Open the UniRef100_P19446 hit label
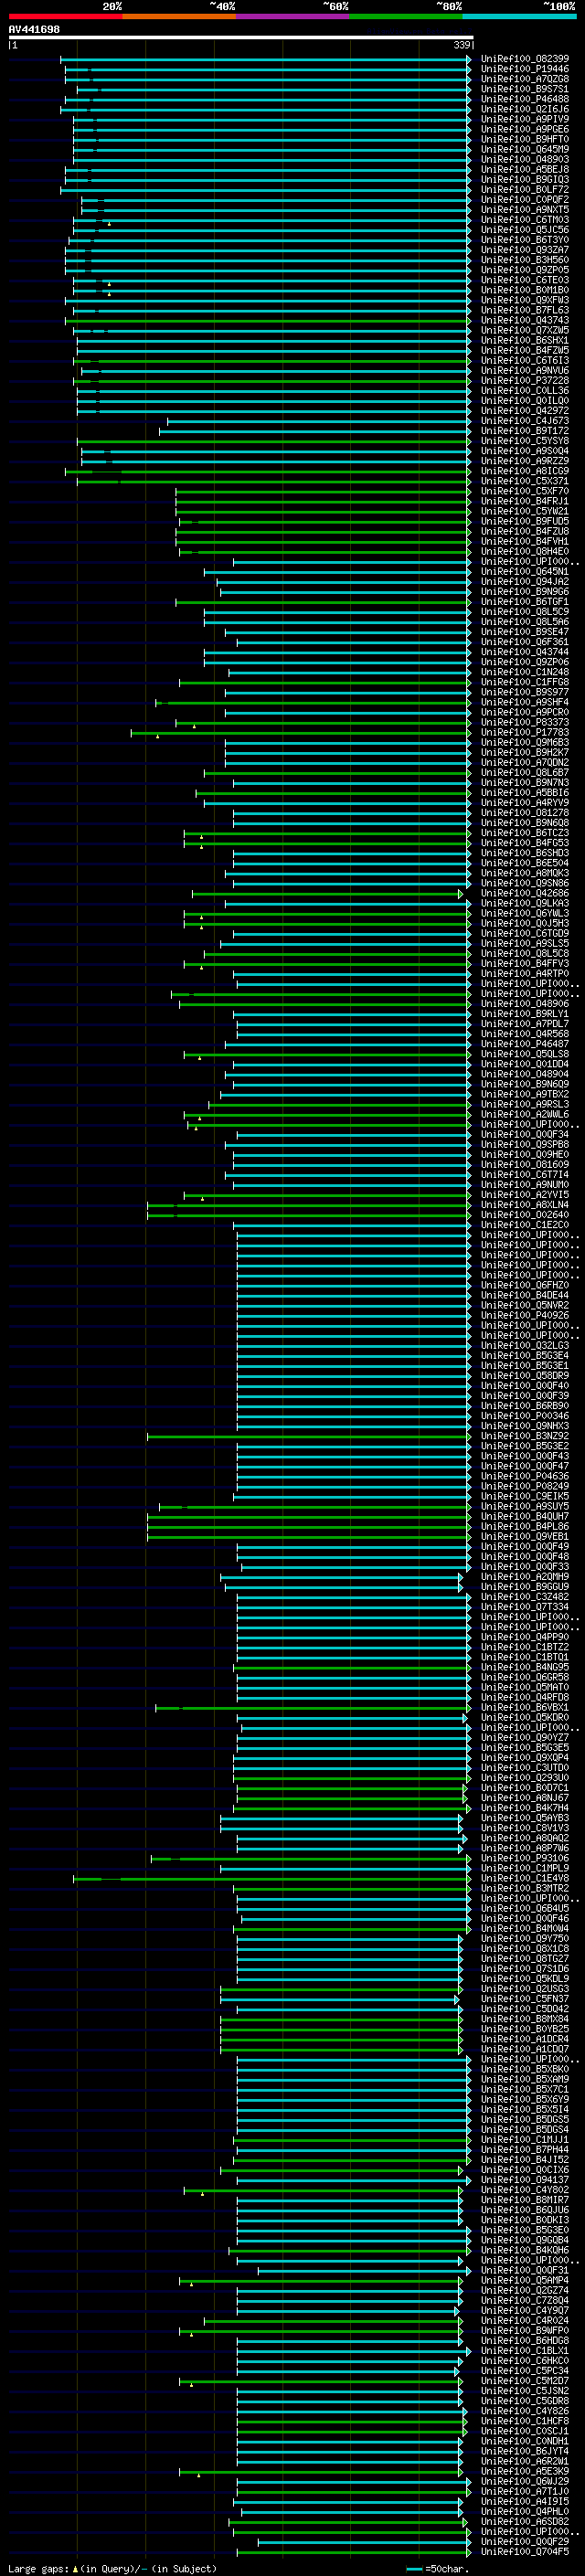 click(x=525, y=69)
